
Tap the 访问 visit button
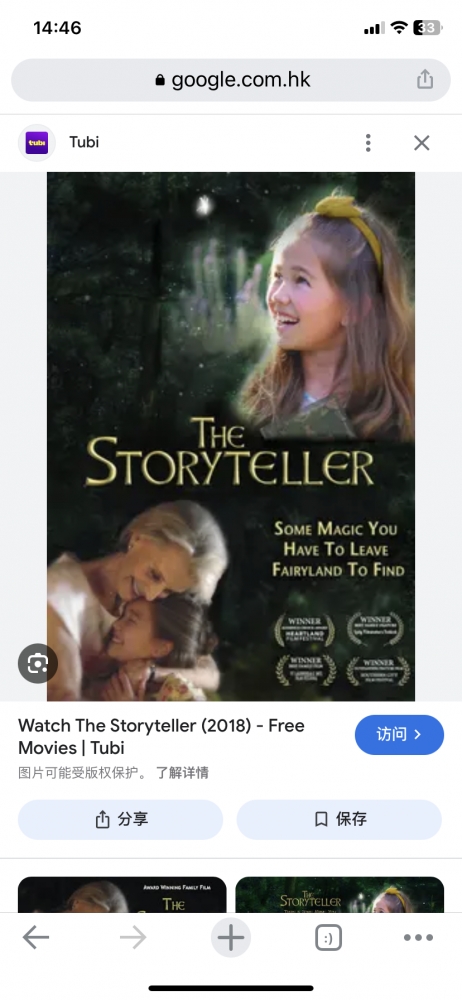click(x=399, y=735)
